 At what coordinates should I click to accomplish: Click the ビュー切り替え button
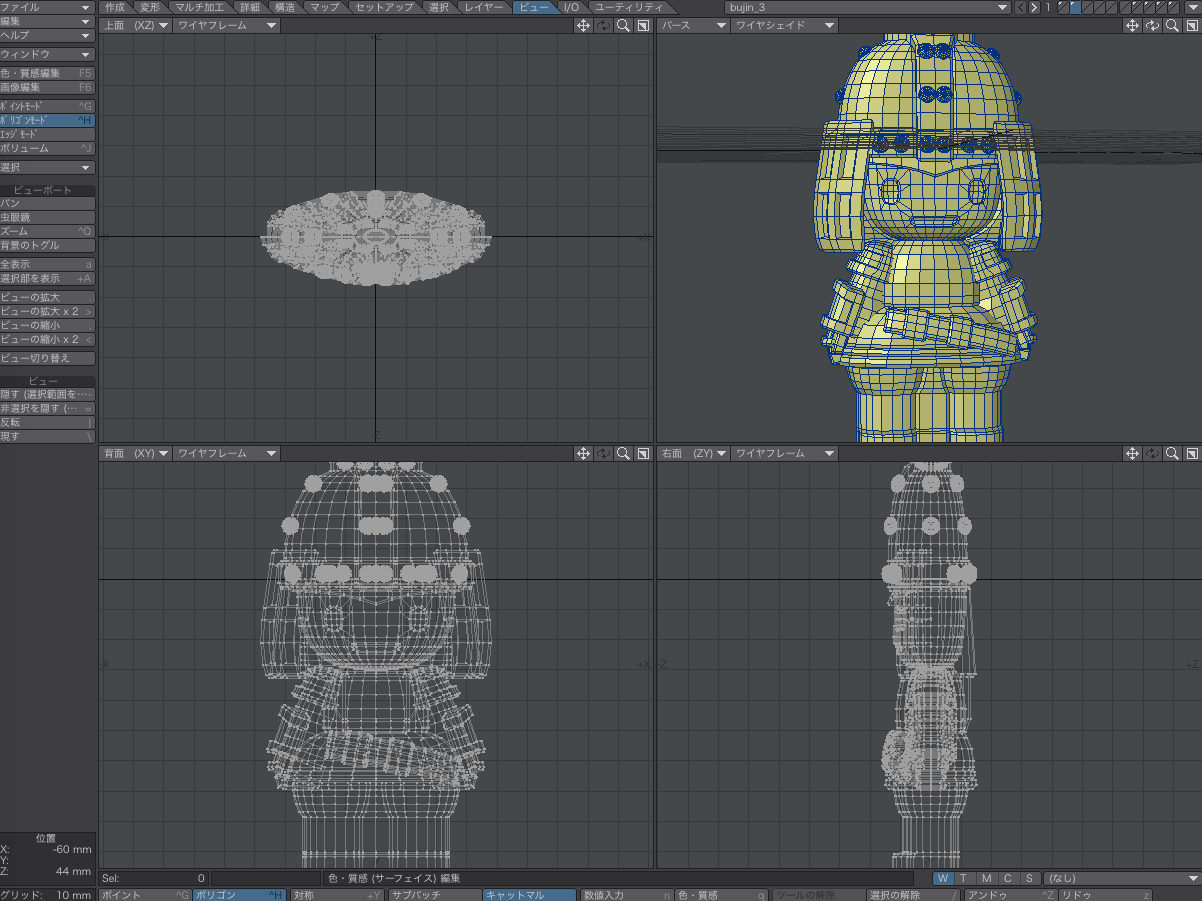(x=48, y=358)
